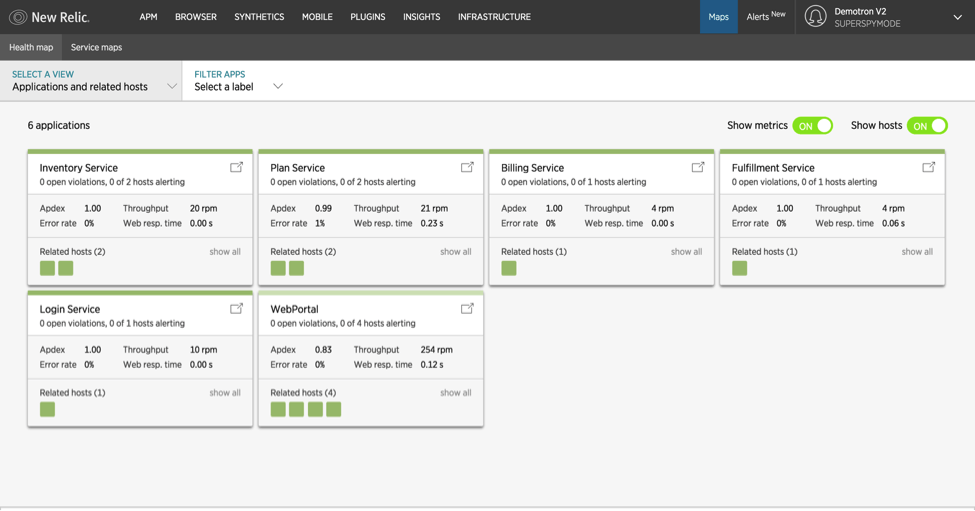Open Plugins section
Image resolution: width=975 pixels, height=511 pixels.
(367, 17)
